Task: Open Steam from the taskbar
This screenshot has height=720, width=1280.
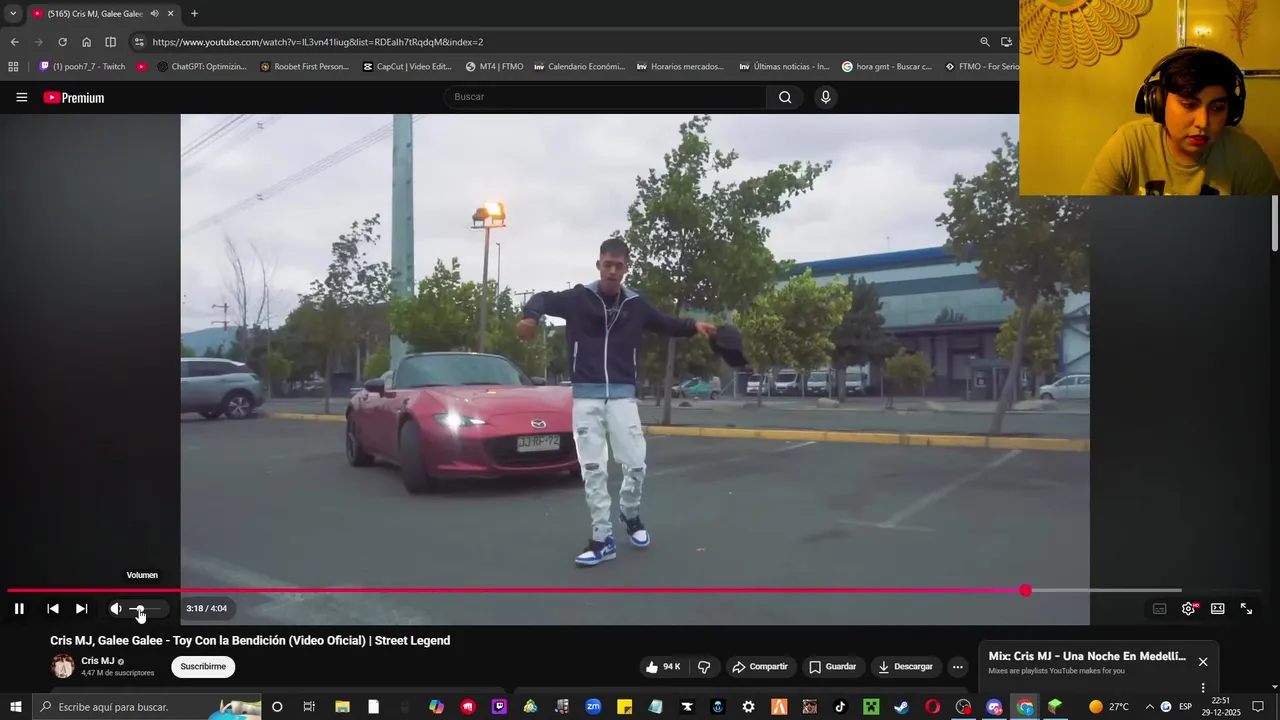Action: click(901, 707)
